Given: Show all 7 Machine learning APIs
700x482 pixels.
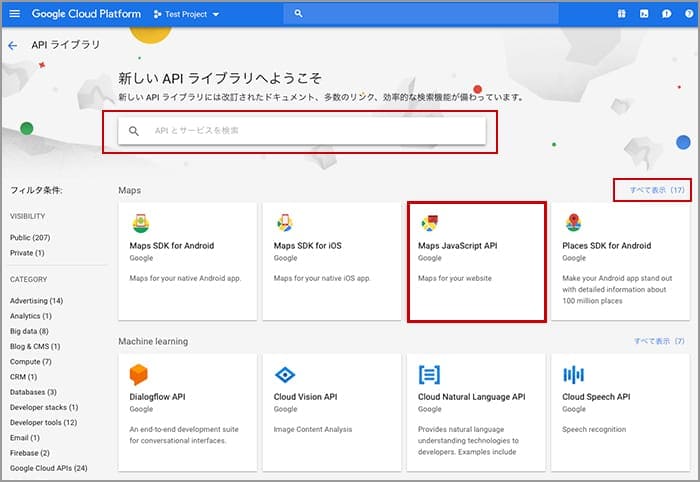Looking at the screenshot, I should coord(659,341).
